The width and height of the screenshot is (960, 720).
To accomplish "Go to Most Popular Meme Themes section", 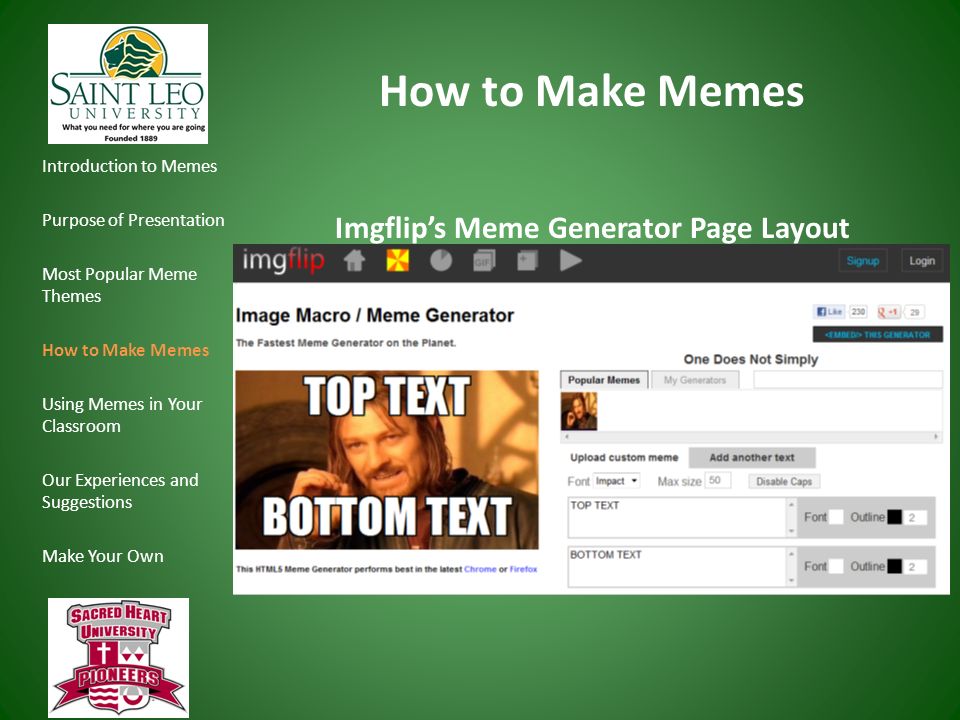I will pos(119,285).
